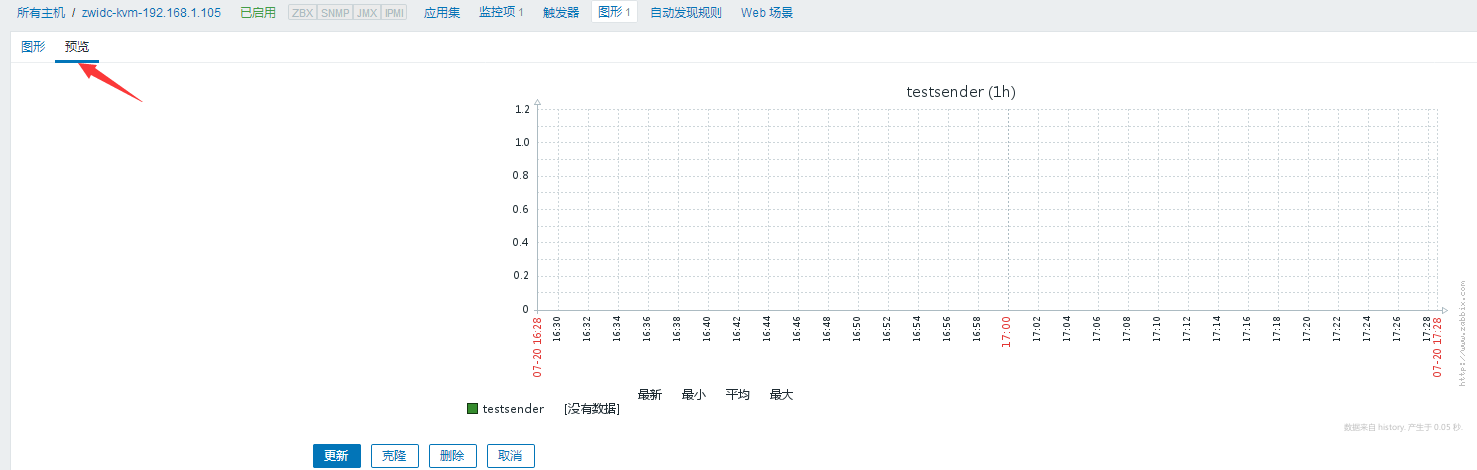The image size is (1477, 470).
Task: Open the 应用集 section
Action: [442, 13]
